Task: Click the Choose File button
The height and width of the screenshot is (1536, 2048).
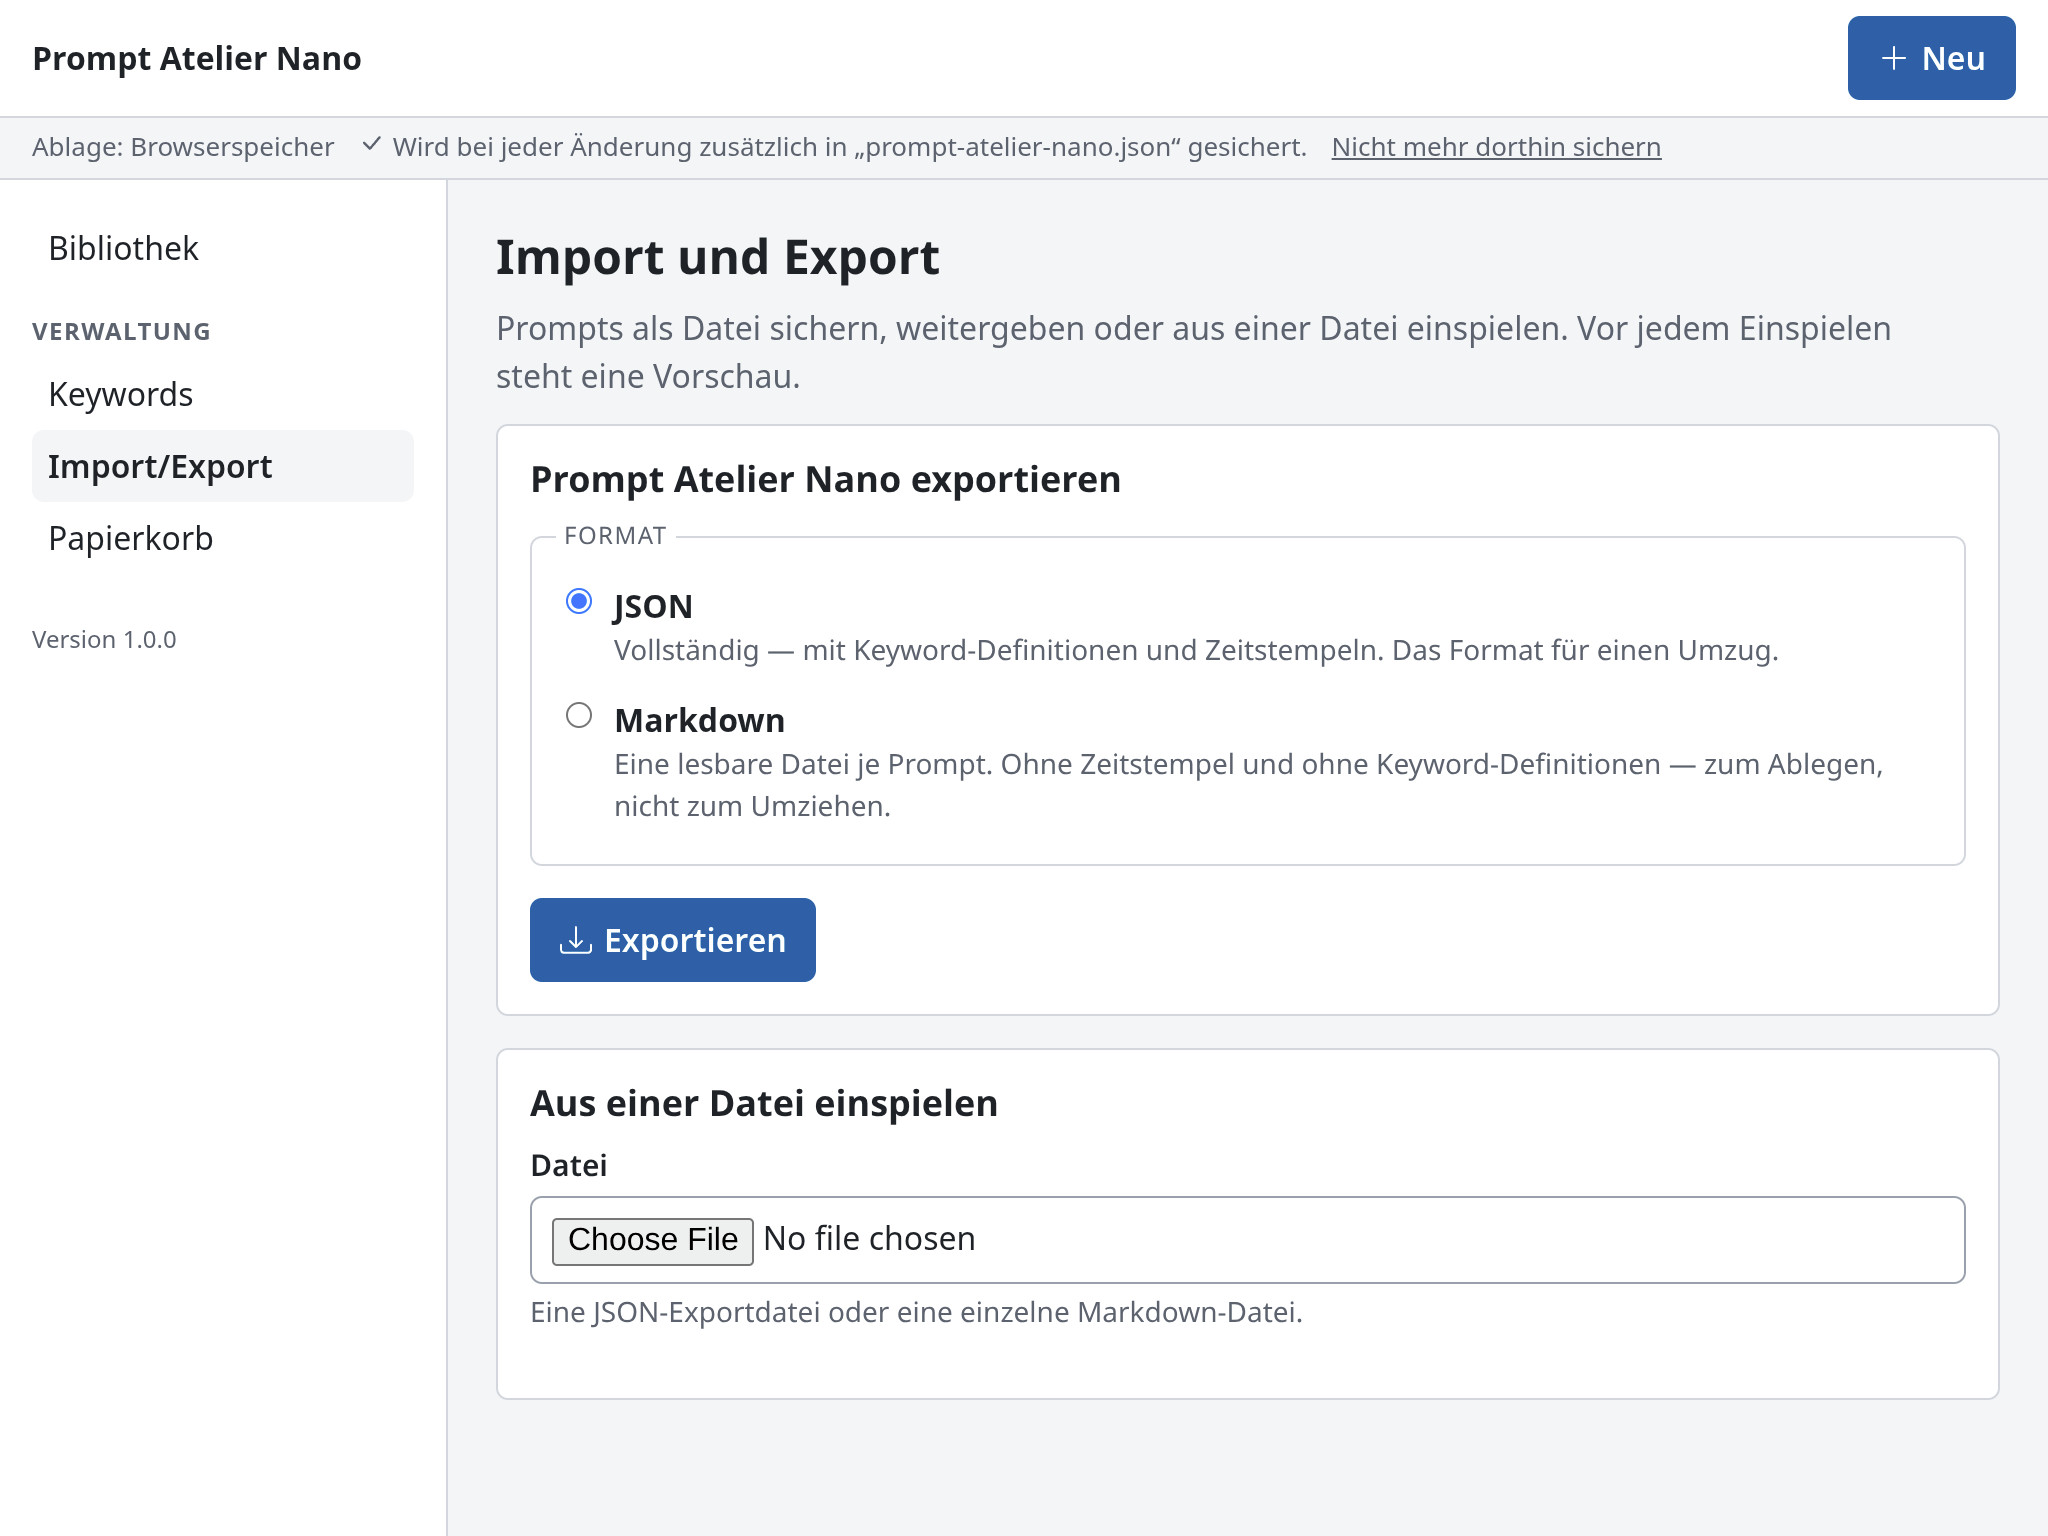Action: [x=652, y=1240]
